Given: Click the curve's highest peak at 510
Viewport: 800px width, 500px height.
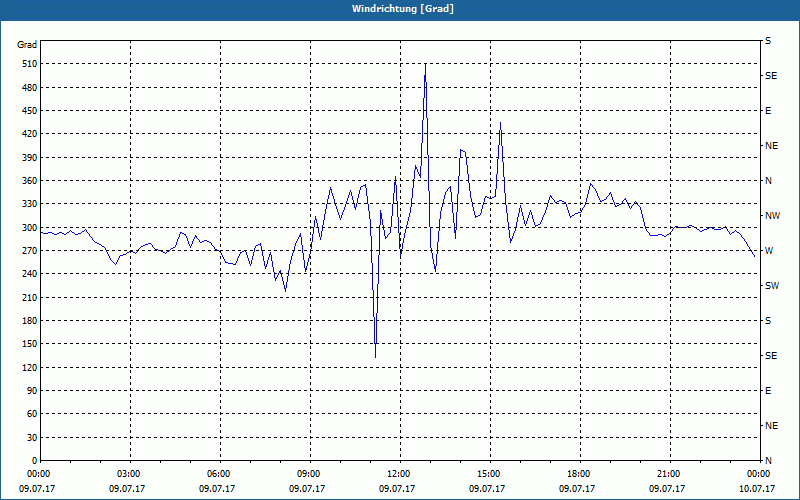Looking at the screenshot, I should click(426, 65).
